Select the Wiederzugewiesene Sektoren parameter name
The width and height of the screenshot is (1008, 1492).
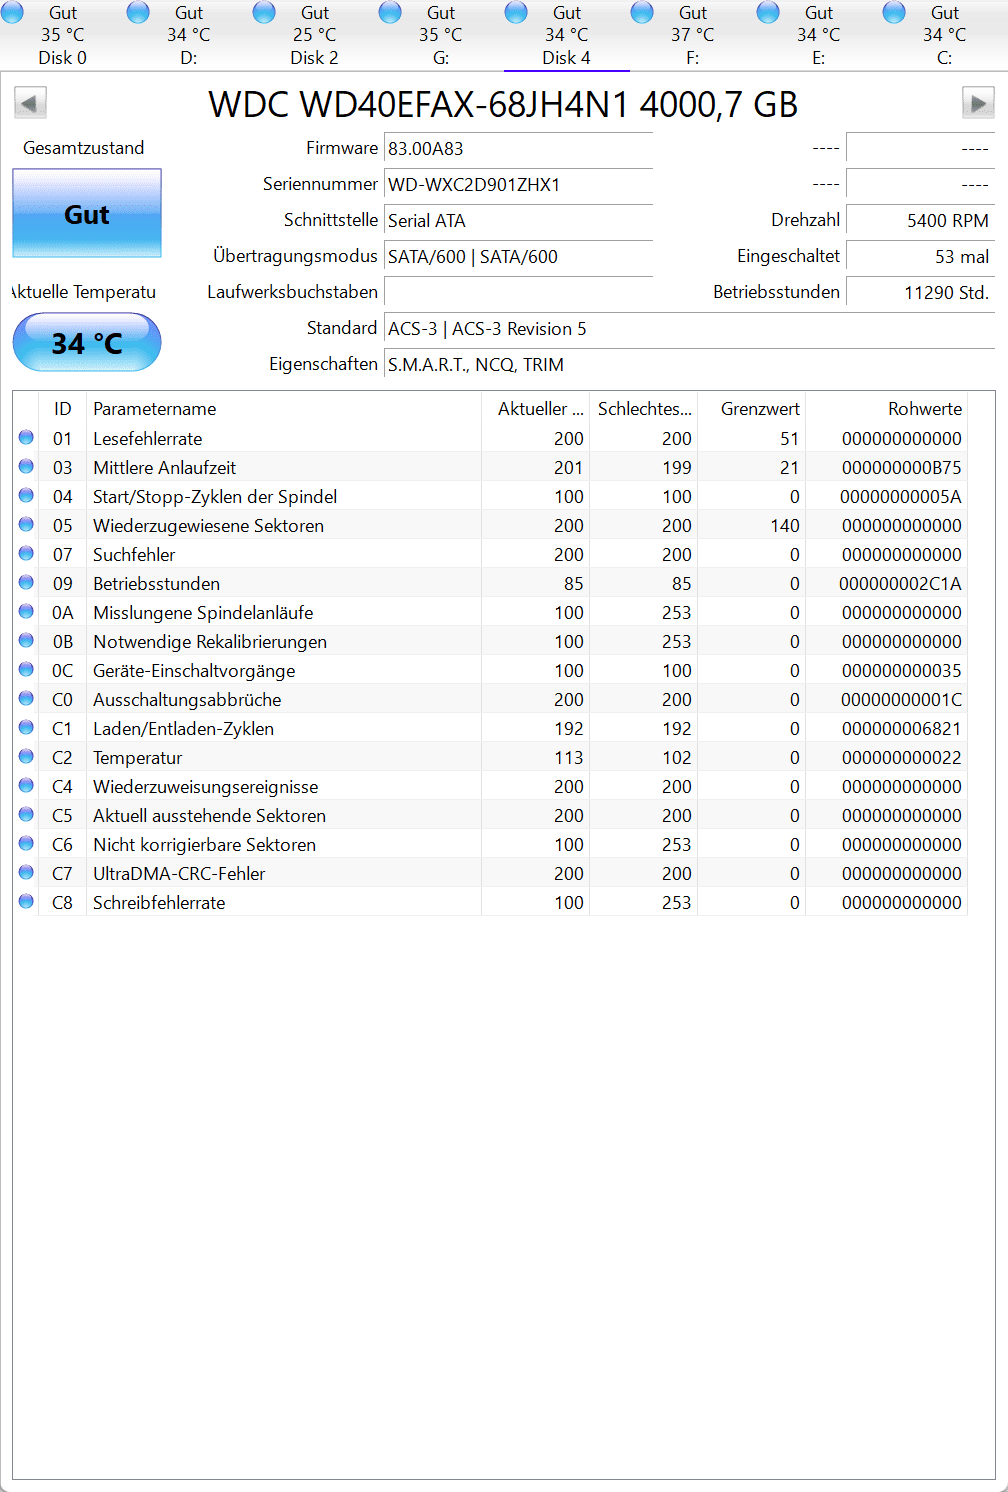tap(209, 525)
